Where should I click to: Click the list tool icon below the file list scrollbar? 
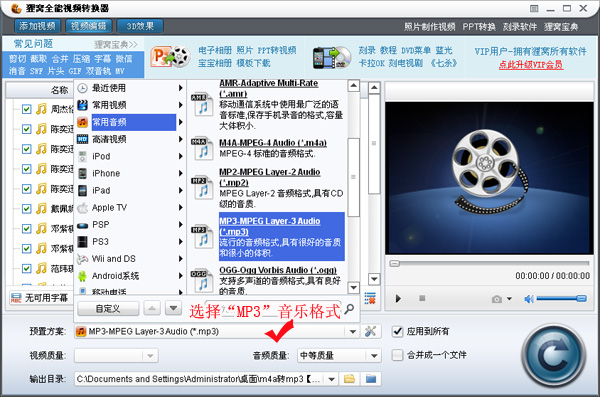(370, 298)
